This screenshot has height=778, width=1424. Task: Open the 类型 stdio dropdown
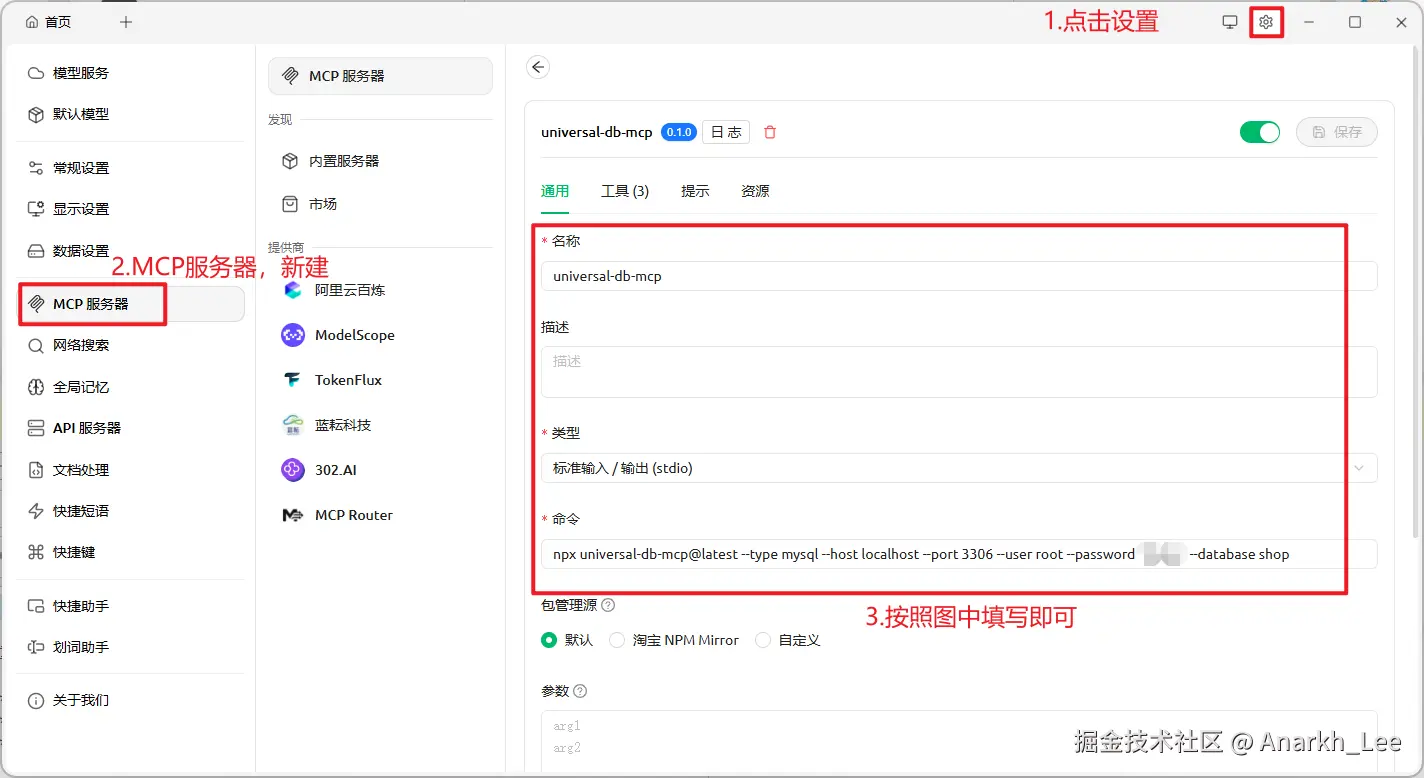(959, 468)
